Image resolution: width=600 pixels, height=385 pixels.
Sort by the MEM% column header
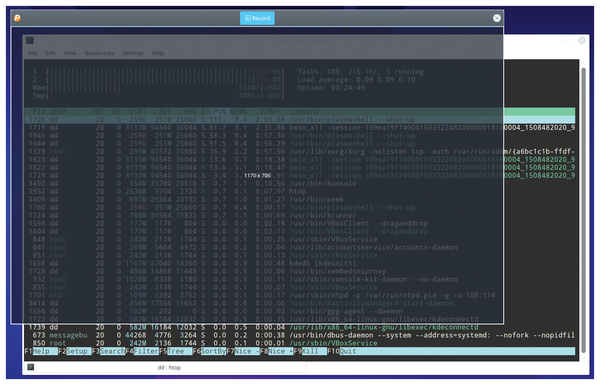[x=238, y=111]
